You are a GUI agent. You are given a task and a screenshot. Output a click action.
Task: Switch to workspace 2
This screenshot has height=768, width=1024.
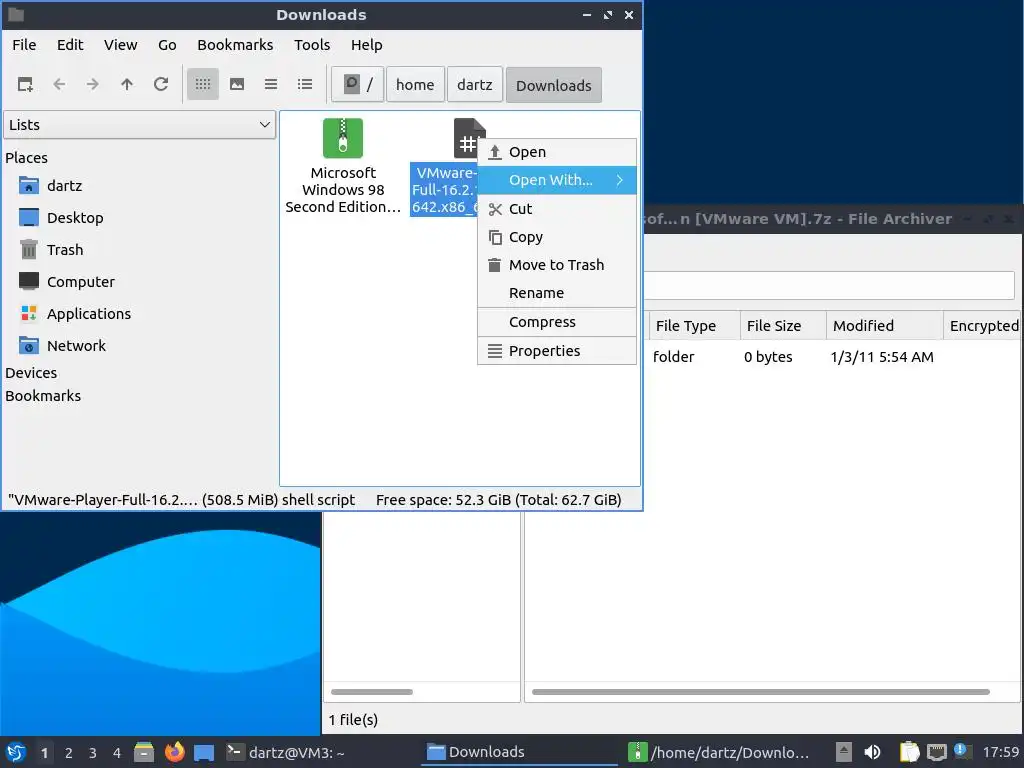(x=69, y=753)
